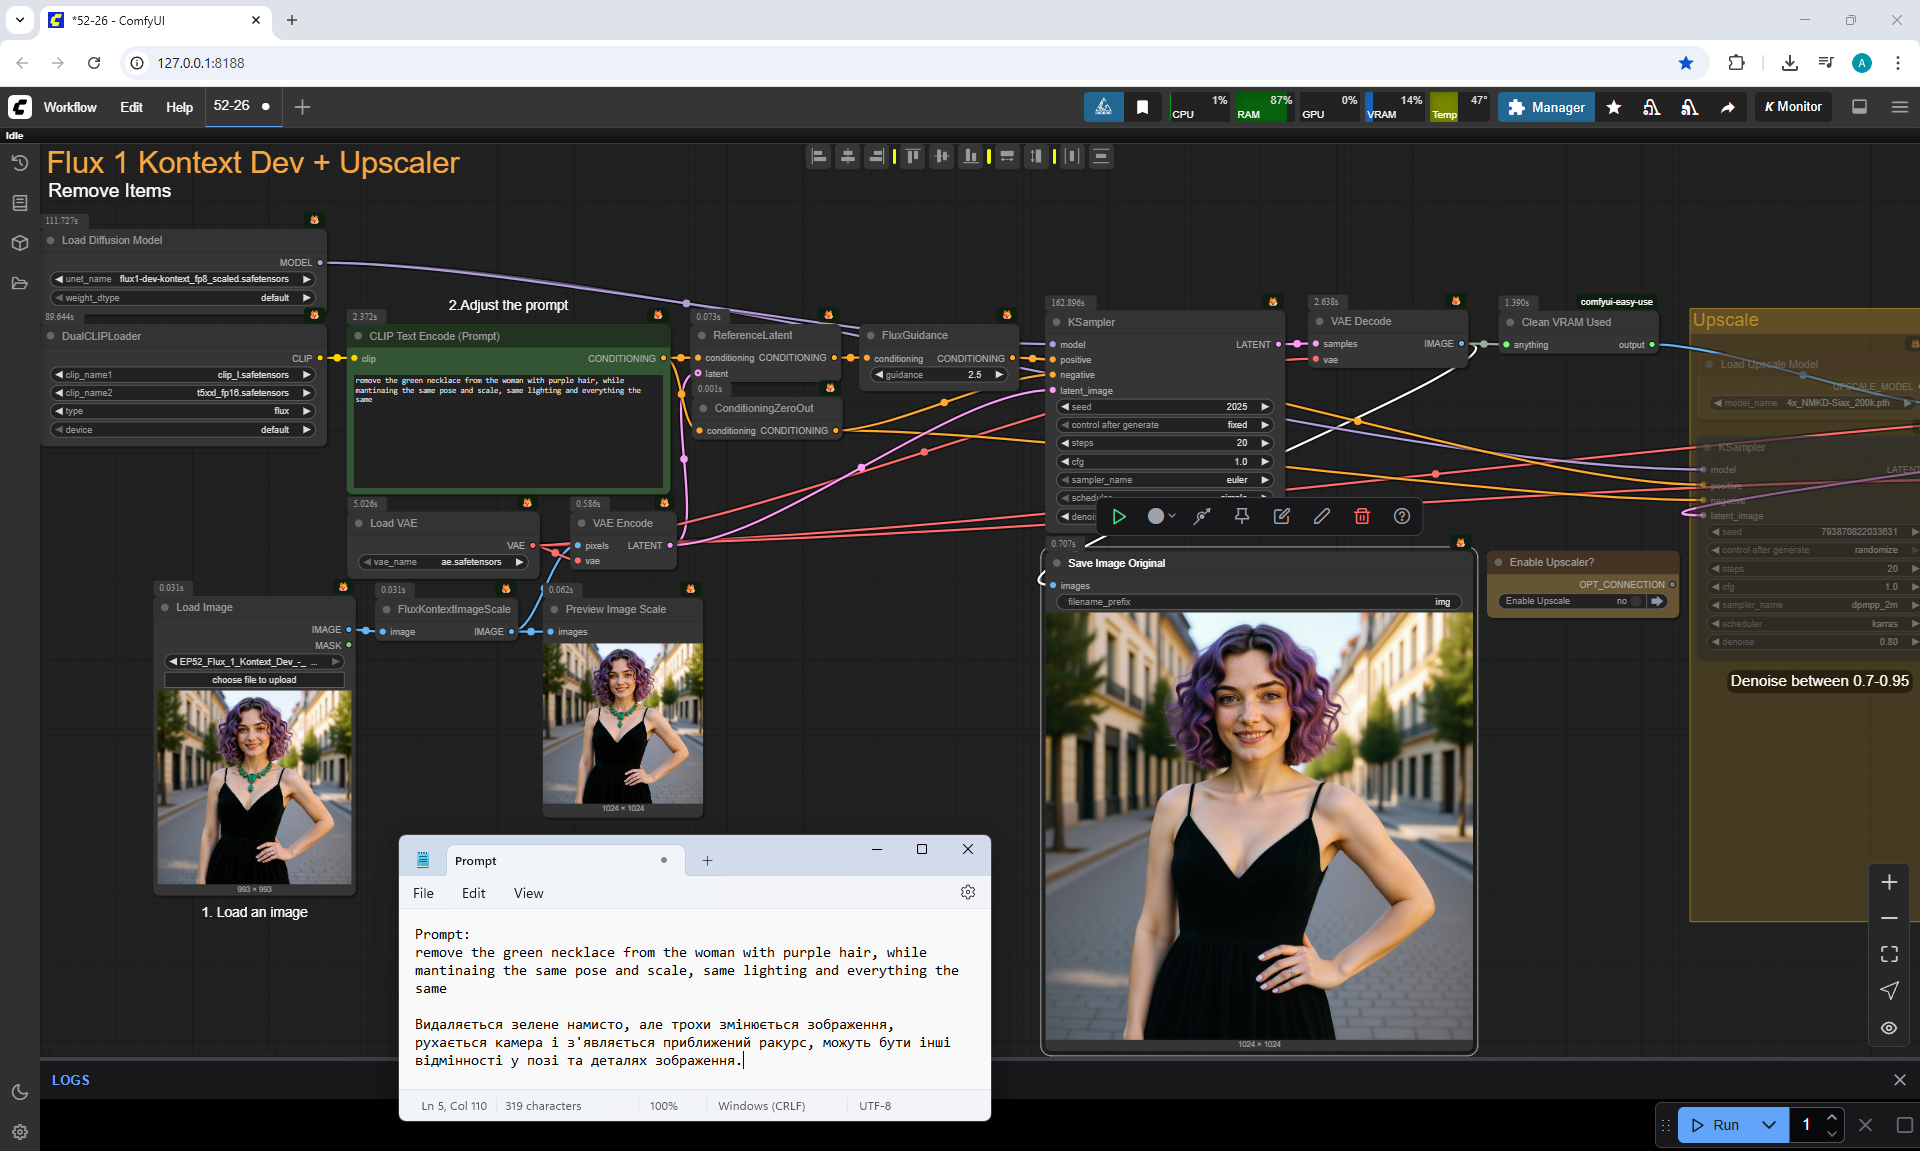Image resolution: width=1920 pixels, height=1151 pixels.
Task: Delete selected node with red trash icon
Action: click(x=1361, y=516)
